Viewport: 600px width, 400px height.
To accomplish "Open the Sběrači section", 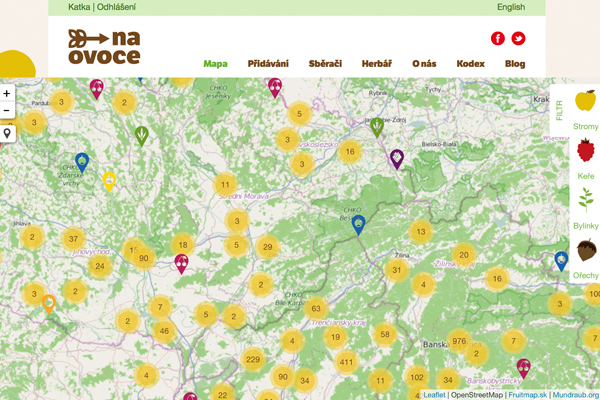I will click(x=325, y=63).
